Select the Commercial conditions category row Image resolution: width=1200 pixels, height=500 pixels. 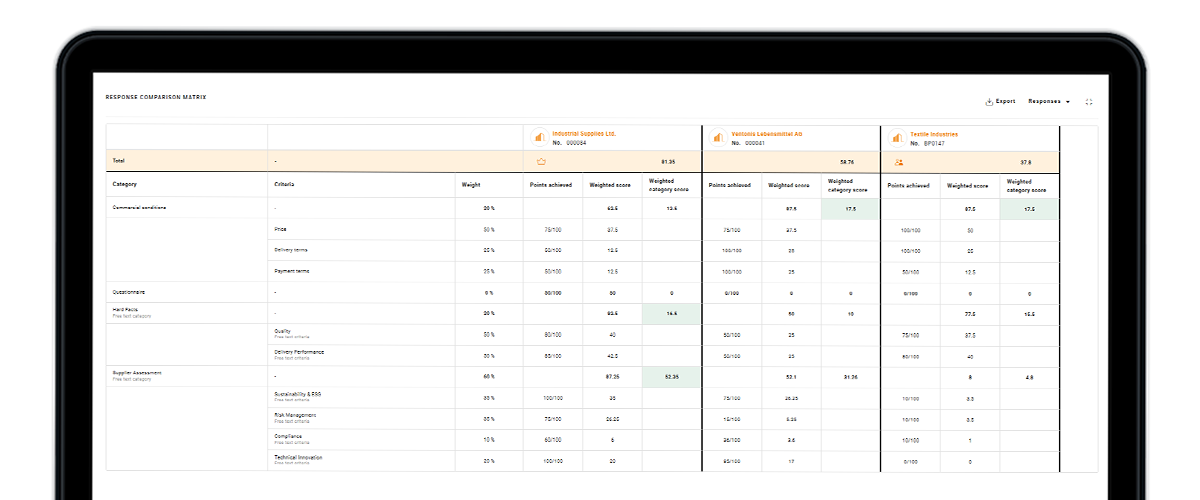(139, 208)
